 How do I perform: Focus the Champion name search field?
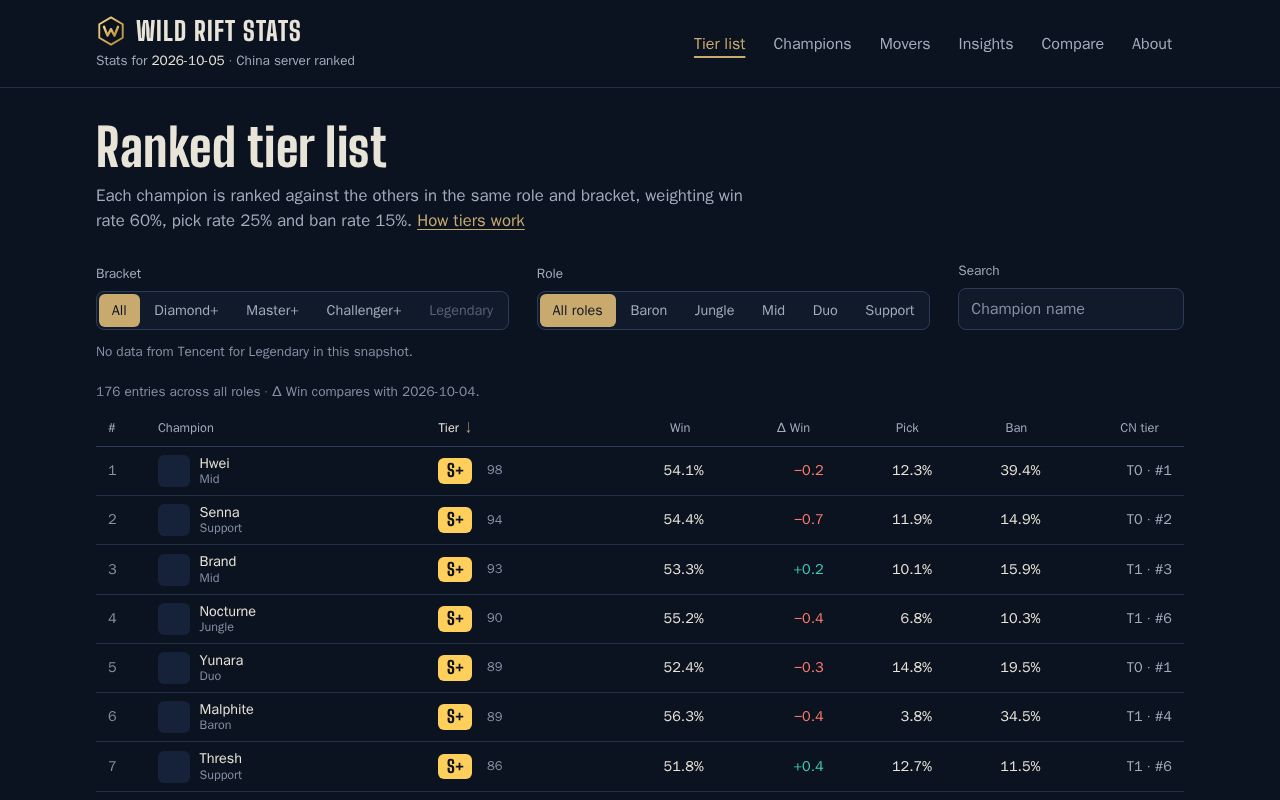[x=1071, y=309]
